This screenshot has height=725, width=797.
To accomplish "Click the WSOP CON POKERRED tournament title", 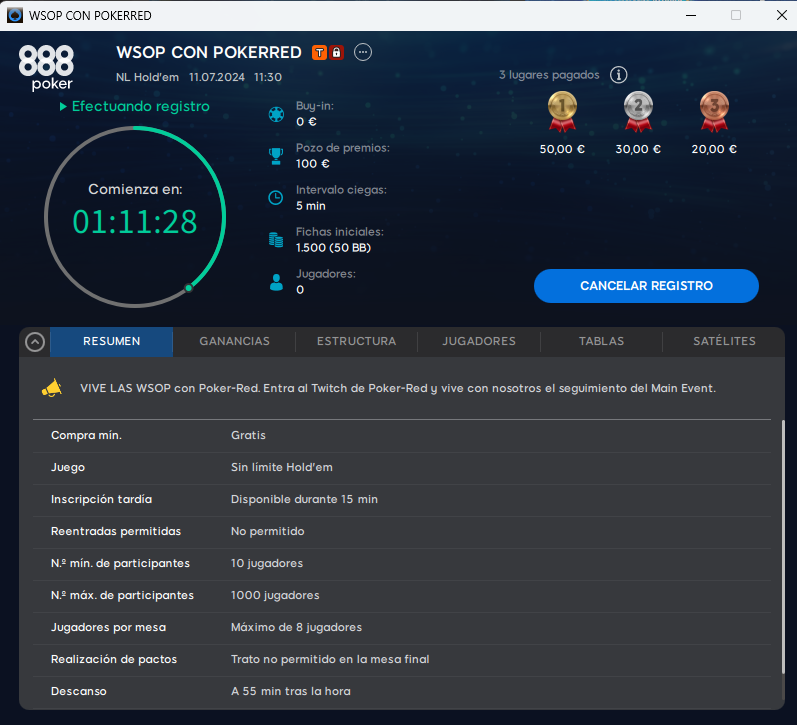I will pyautogui.click(x=209, y=52).
